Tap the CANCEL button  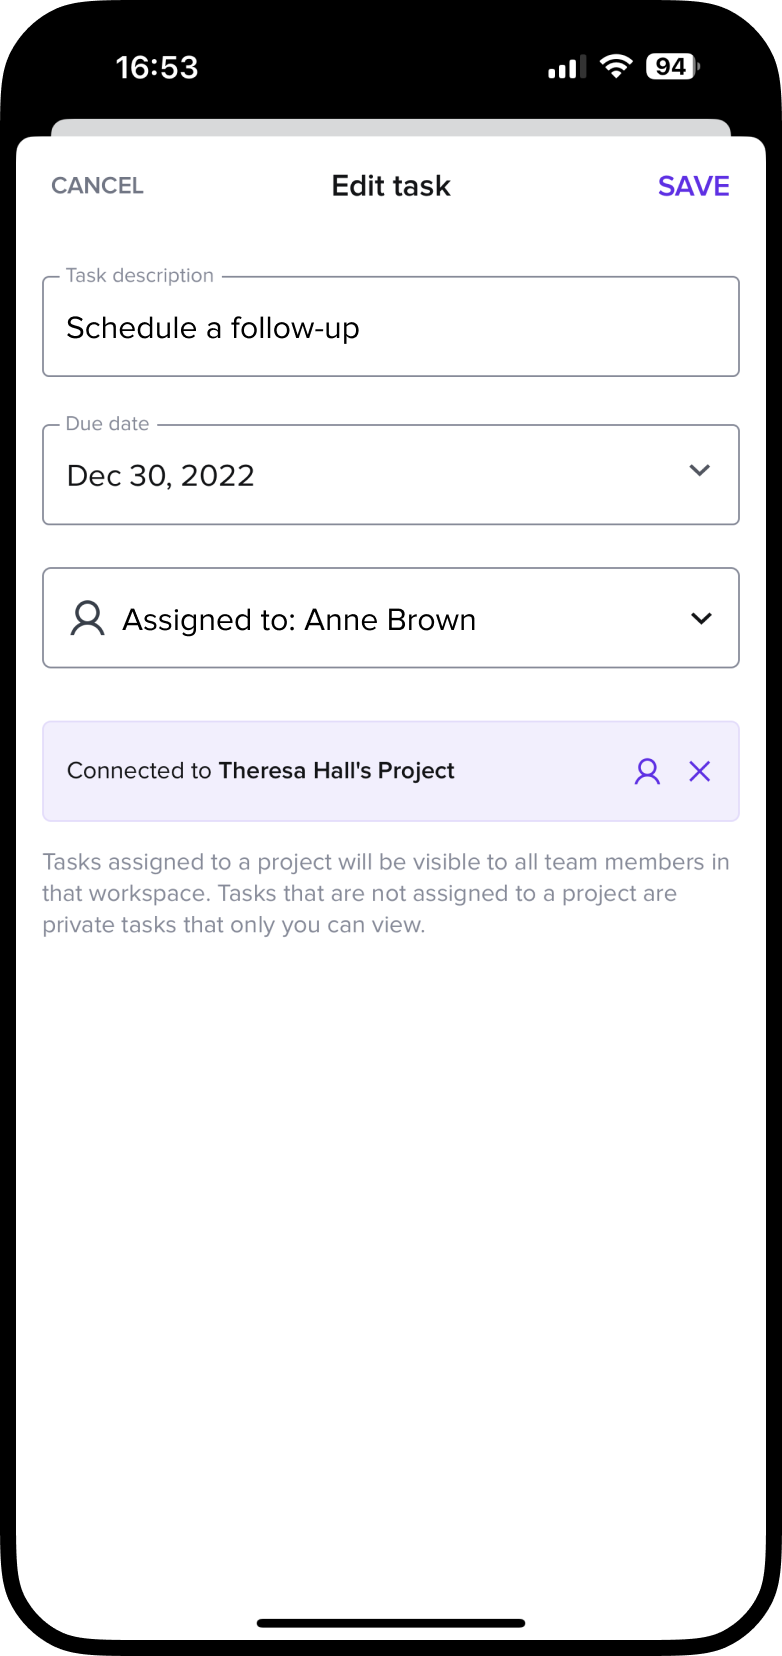coord(97,186)
